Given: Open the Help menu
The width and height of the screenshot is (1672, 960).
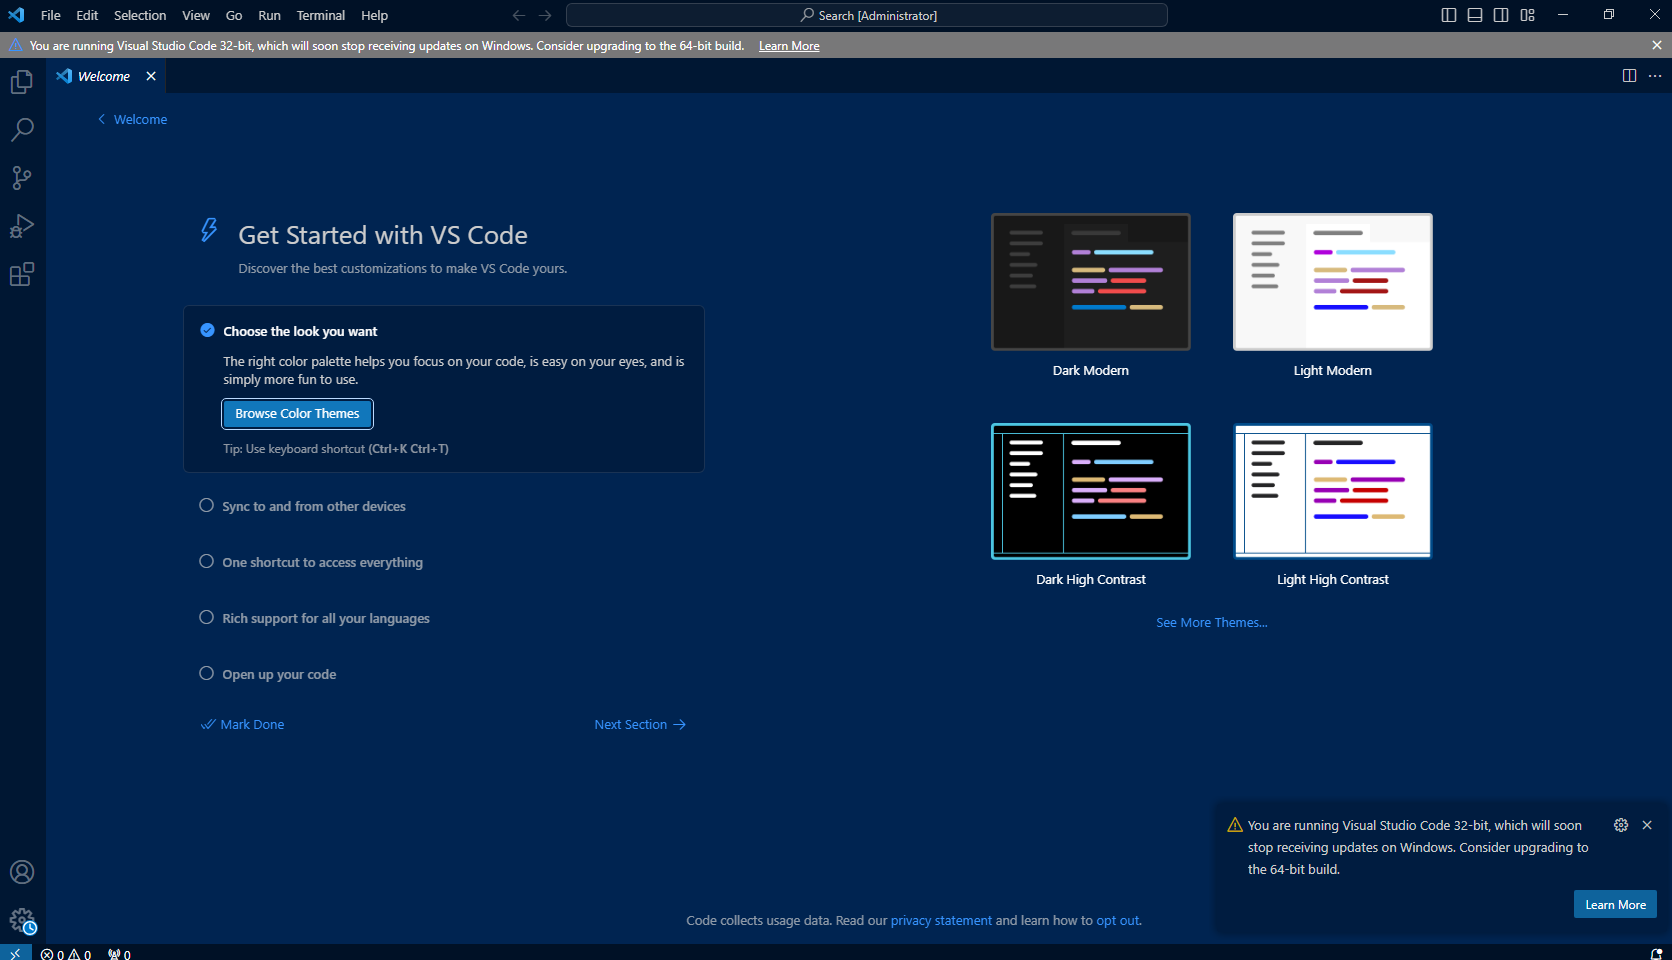Looking at the screenshot, I should [x=375, y=15].
